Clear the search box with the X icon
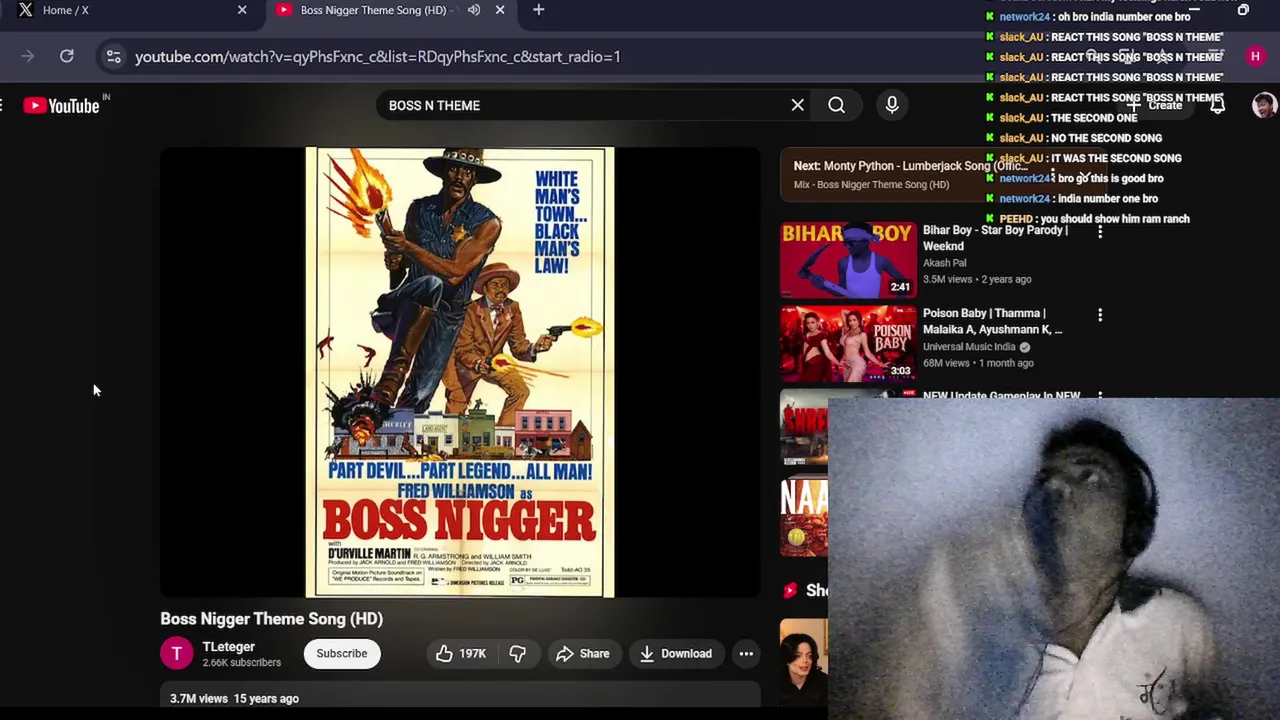 pyautogui.click(x=798, y=105)
